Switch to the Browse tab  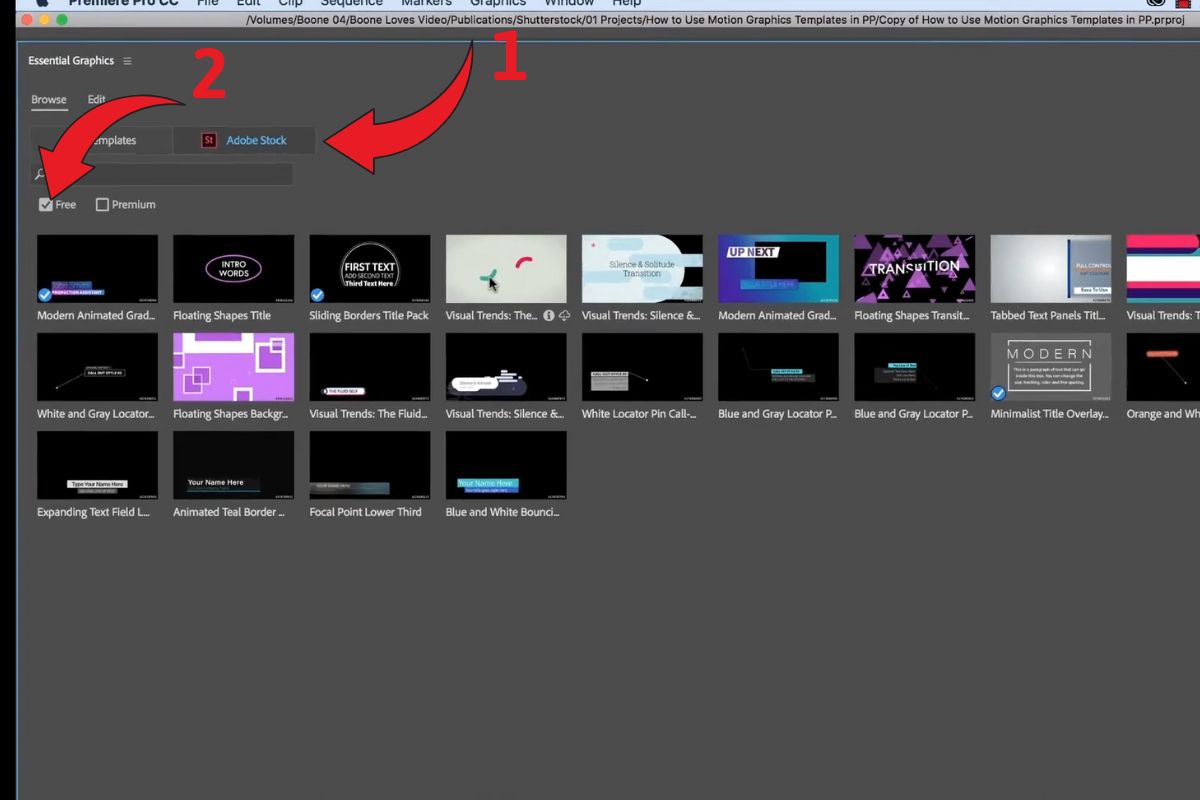point(49,100)
